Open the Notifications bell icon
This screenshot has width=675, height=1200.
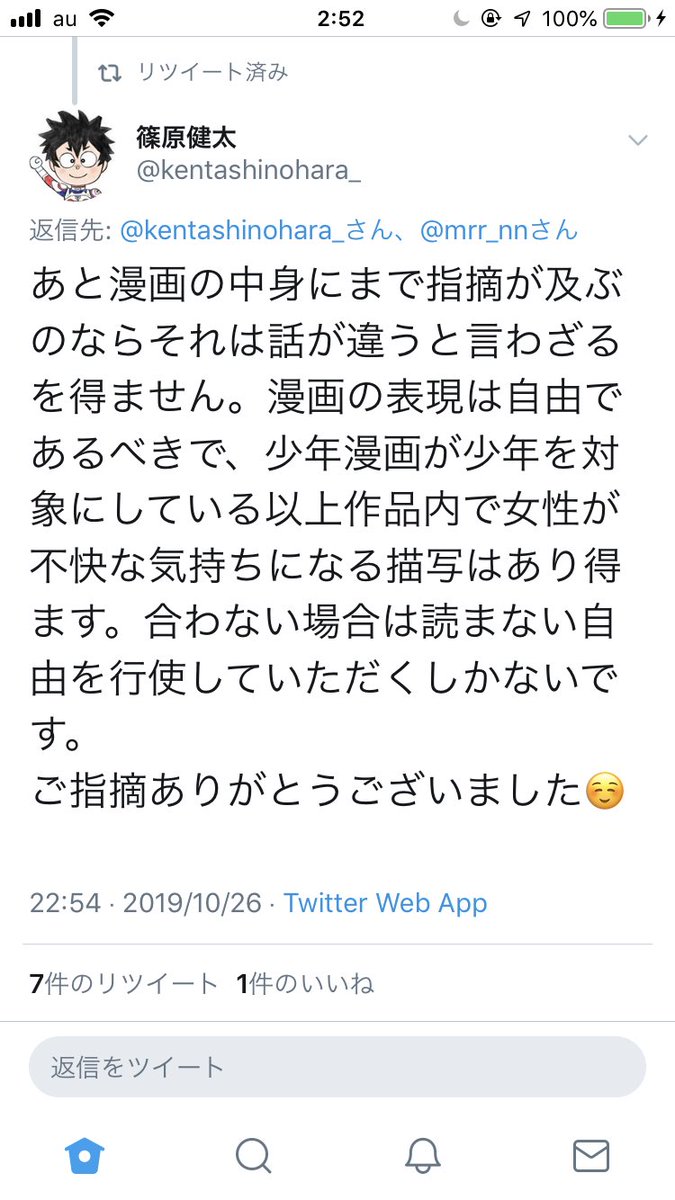point(423,1156)
